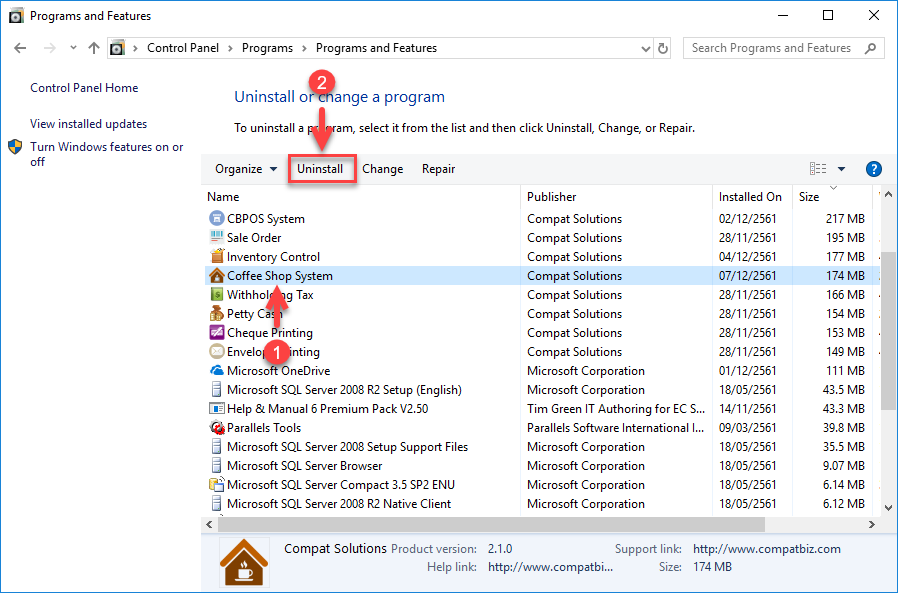Click the Withholding Tax program icon
The height and width of the screenshot is (593, 898).
216,294
